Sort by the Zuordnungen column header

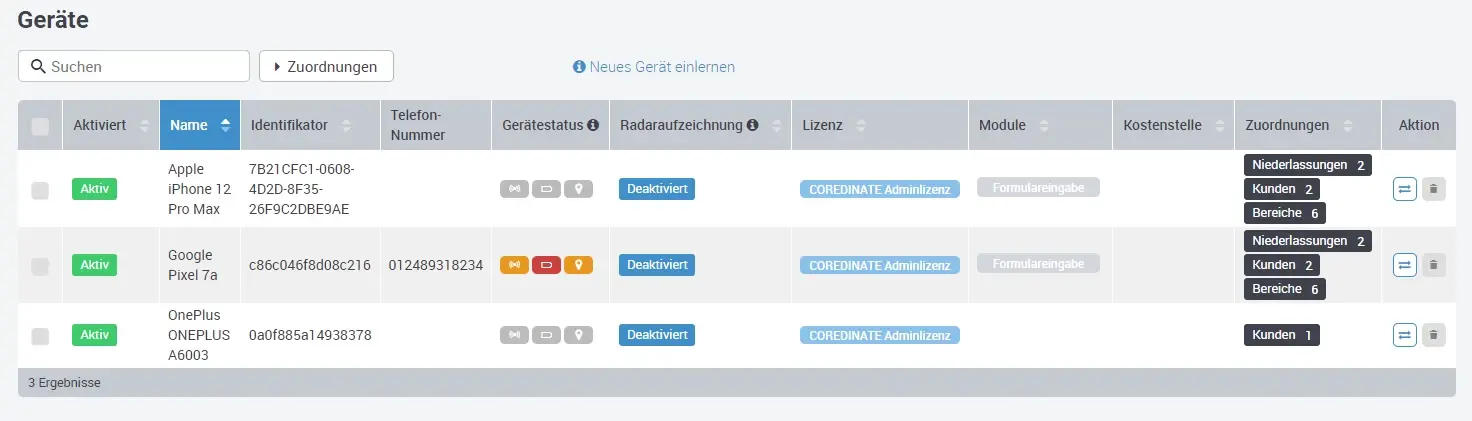coord(1308,125)
